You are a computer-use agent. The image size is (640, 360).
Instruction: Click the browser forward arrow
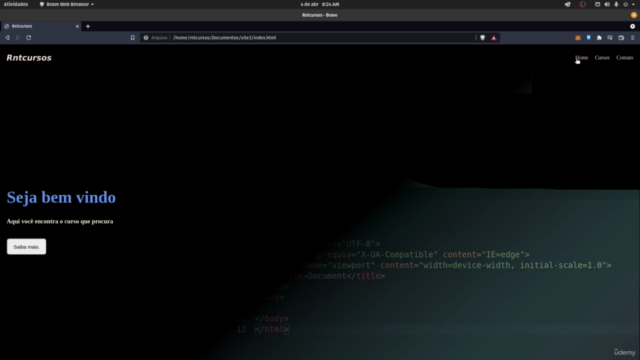18,38
